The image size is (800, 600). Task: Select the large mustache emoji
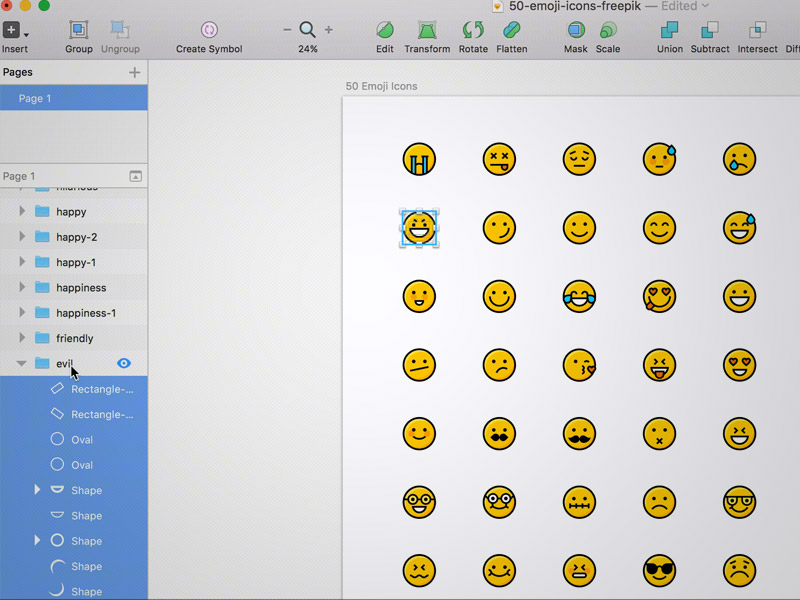tap(579, 434)
